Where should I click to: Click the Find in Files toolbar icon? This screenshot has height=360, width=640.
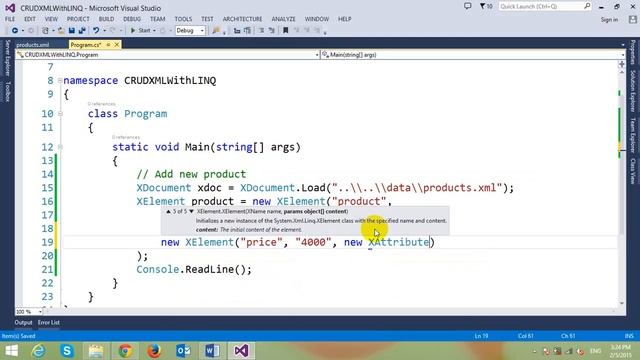(216, 31)
